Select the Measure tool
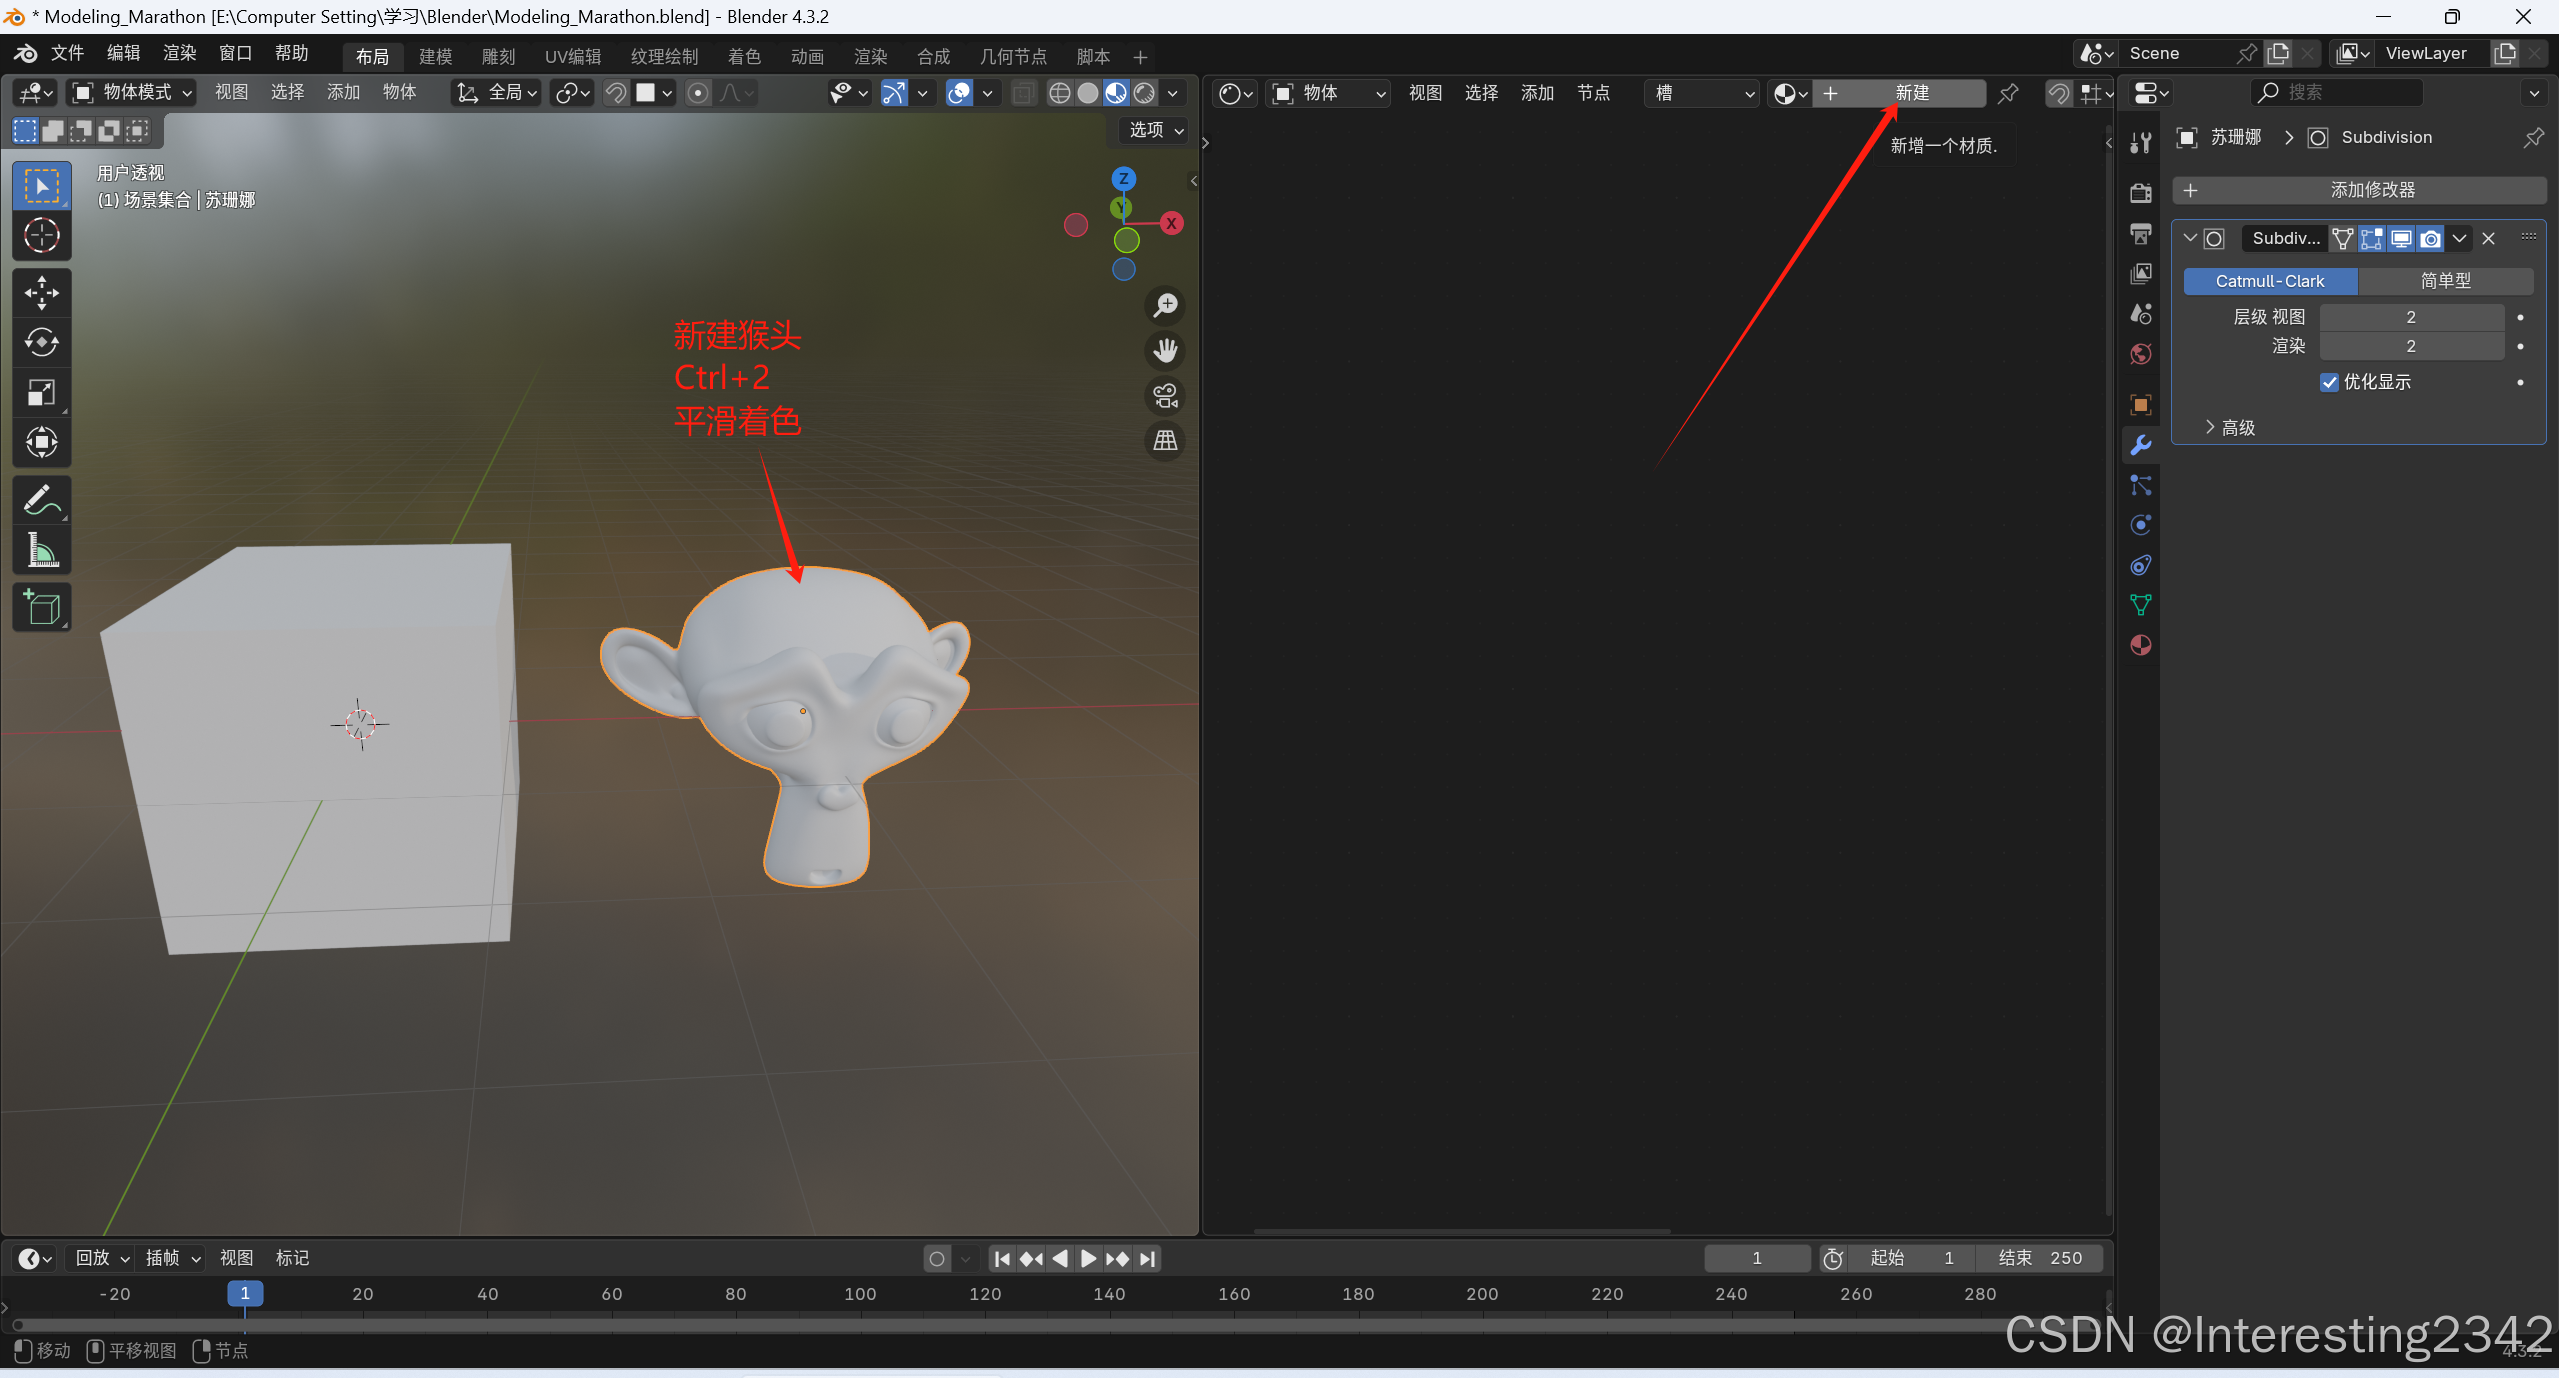 point(41,549)
